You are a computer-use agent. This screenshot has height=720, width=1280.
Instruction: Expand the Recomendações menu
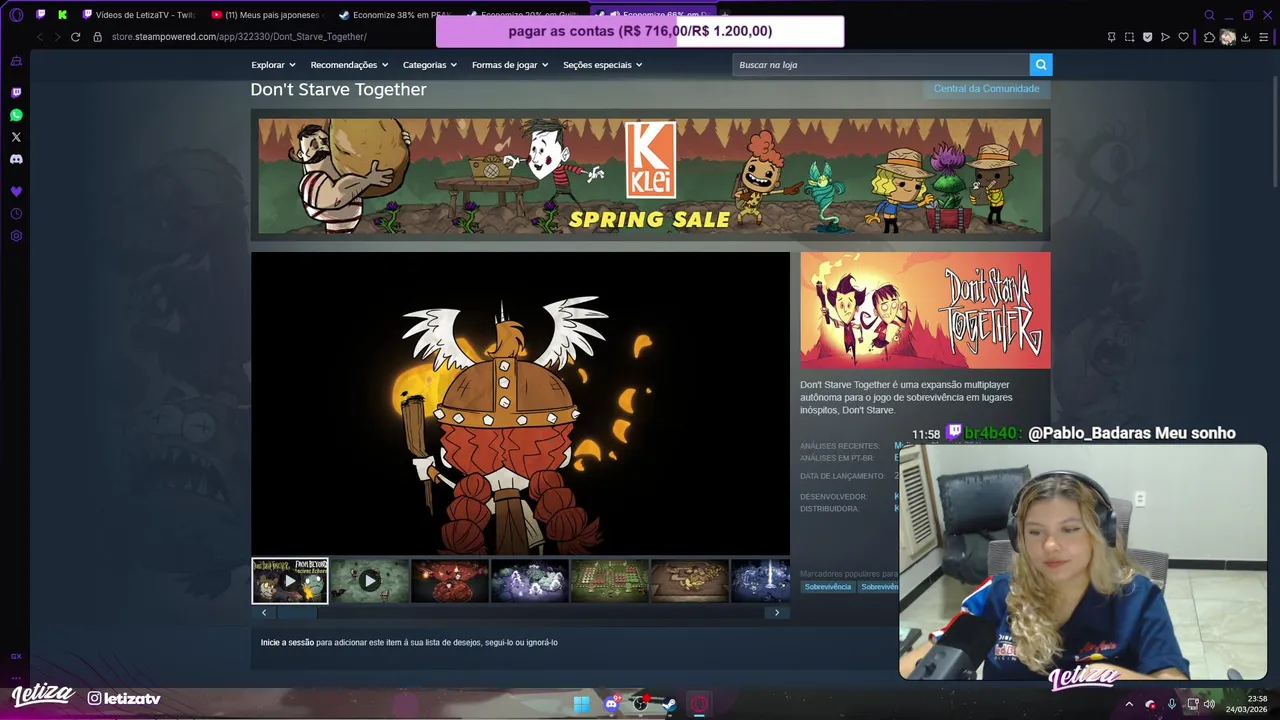point(349,65)
